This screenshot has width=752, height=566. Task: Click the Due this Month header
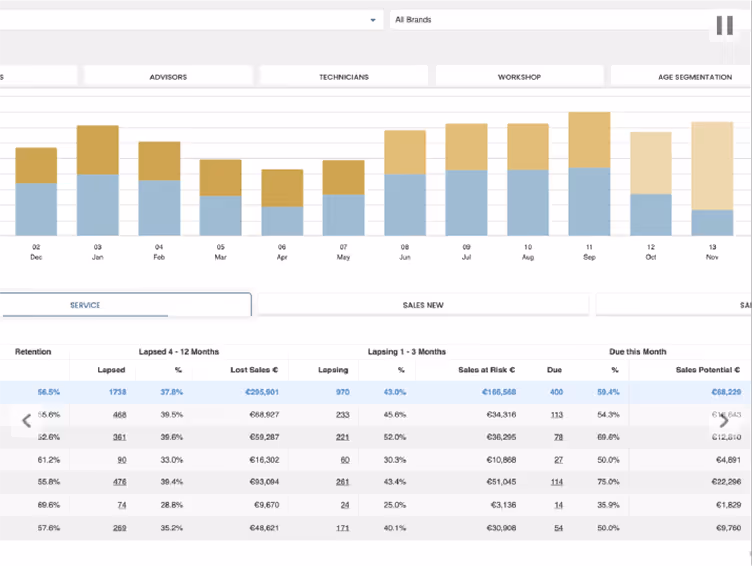[637, 352]
